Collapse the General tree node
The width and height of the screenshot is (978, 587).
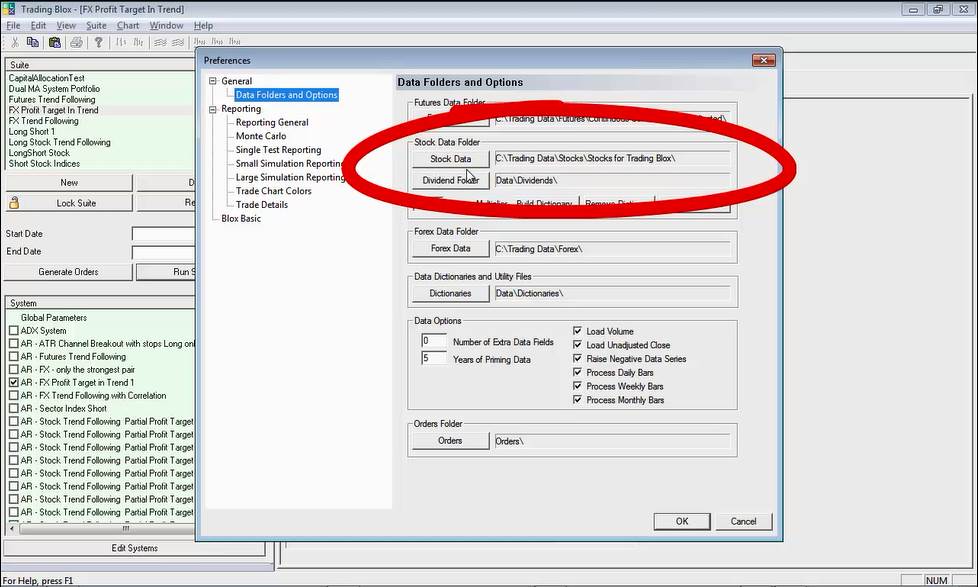pyautogui.click(x=213, y=81)
